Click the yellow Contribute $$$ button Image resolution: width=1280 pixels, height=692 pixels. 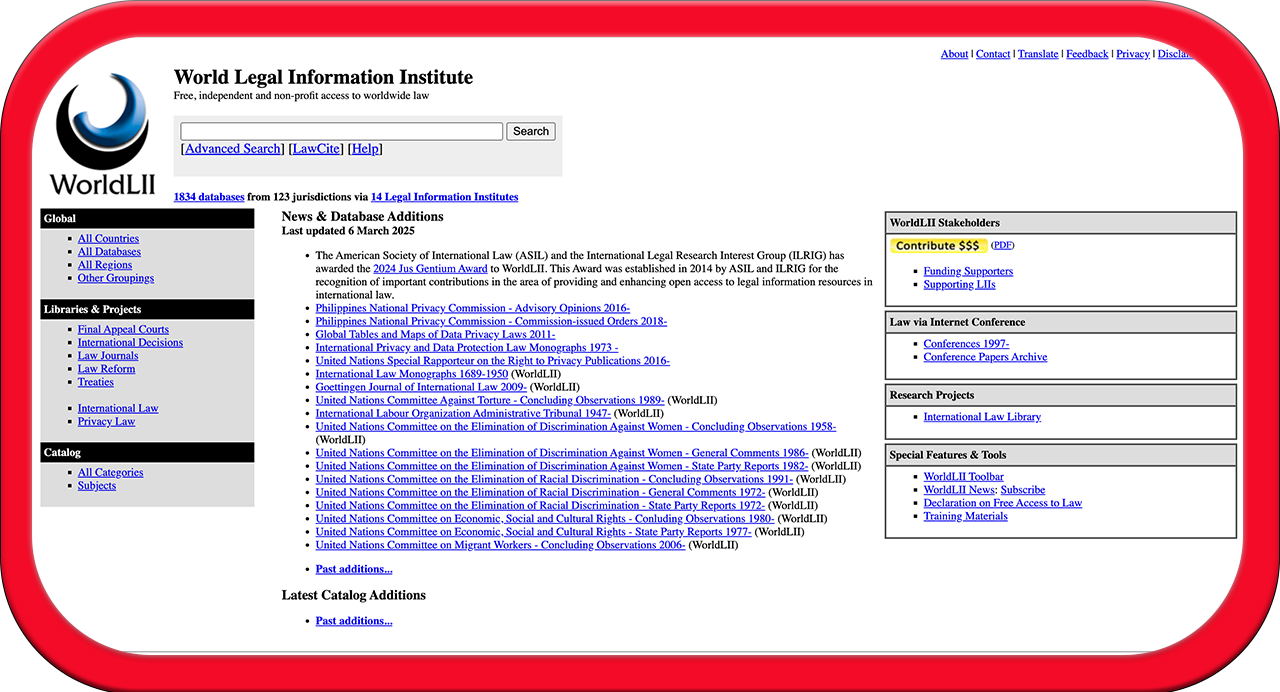(x=938, y=246)
